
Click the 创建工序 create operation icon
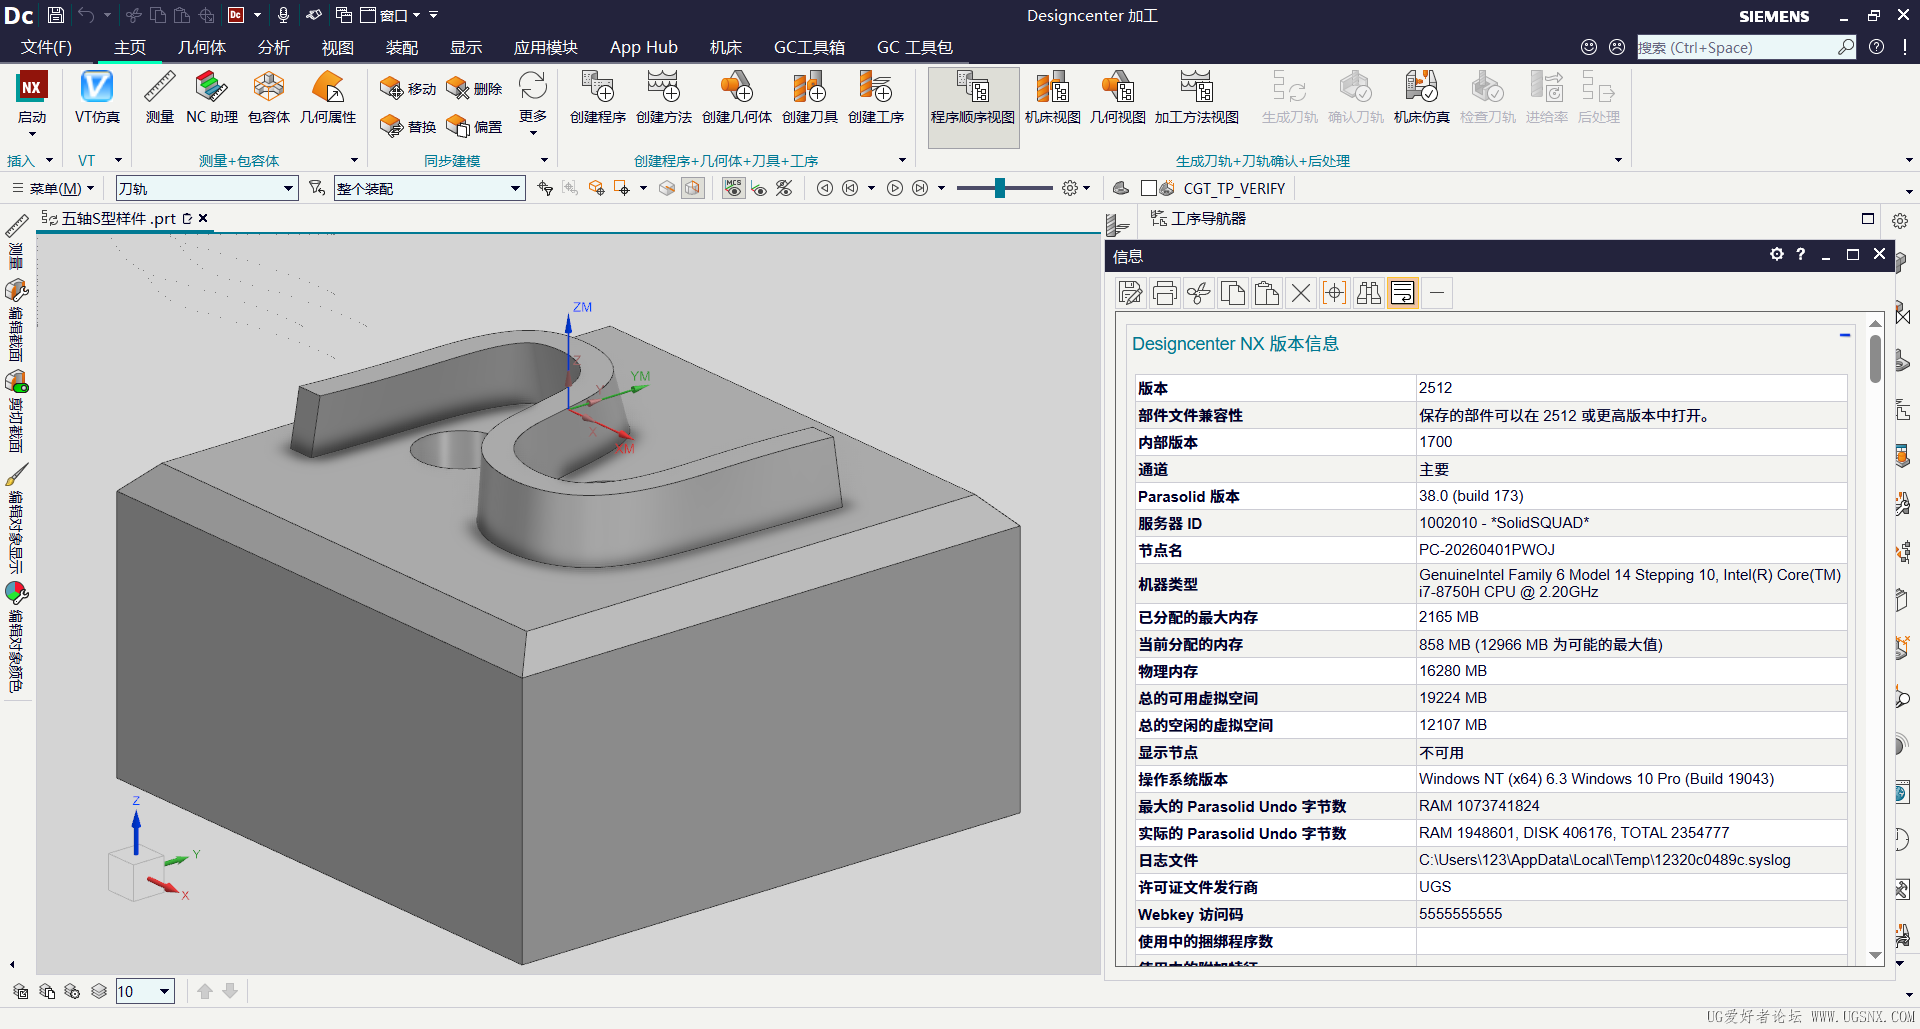tap(876, 98)
